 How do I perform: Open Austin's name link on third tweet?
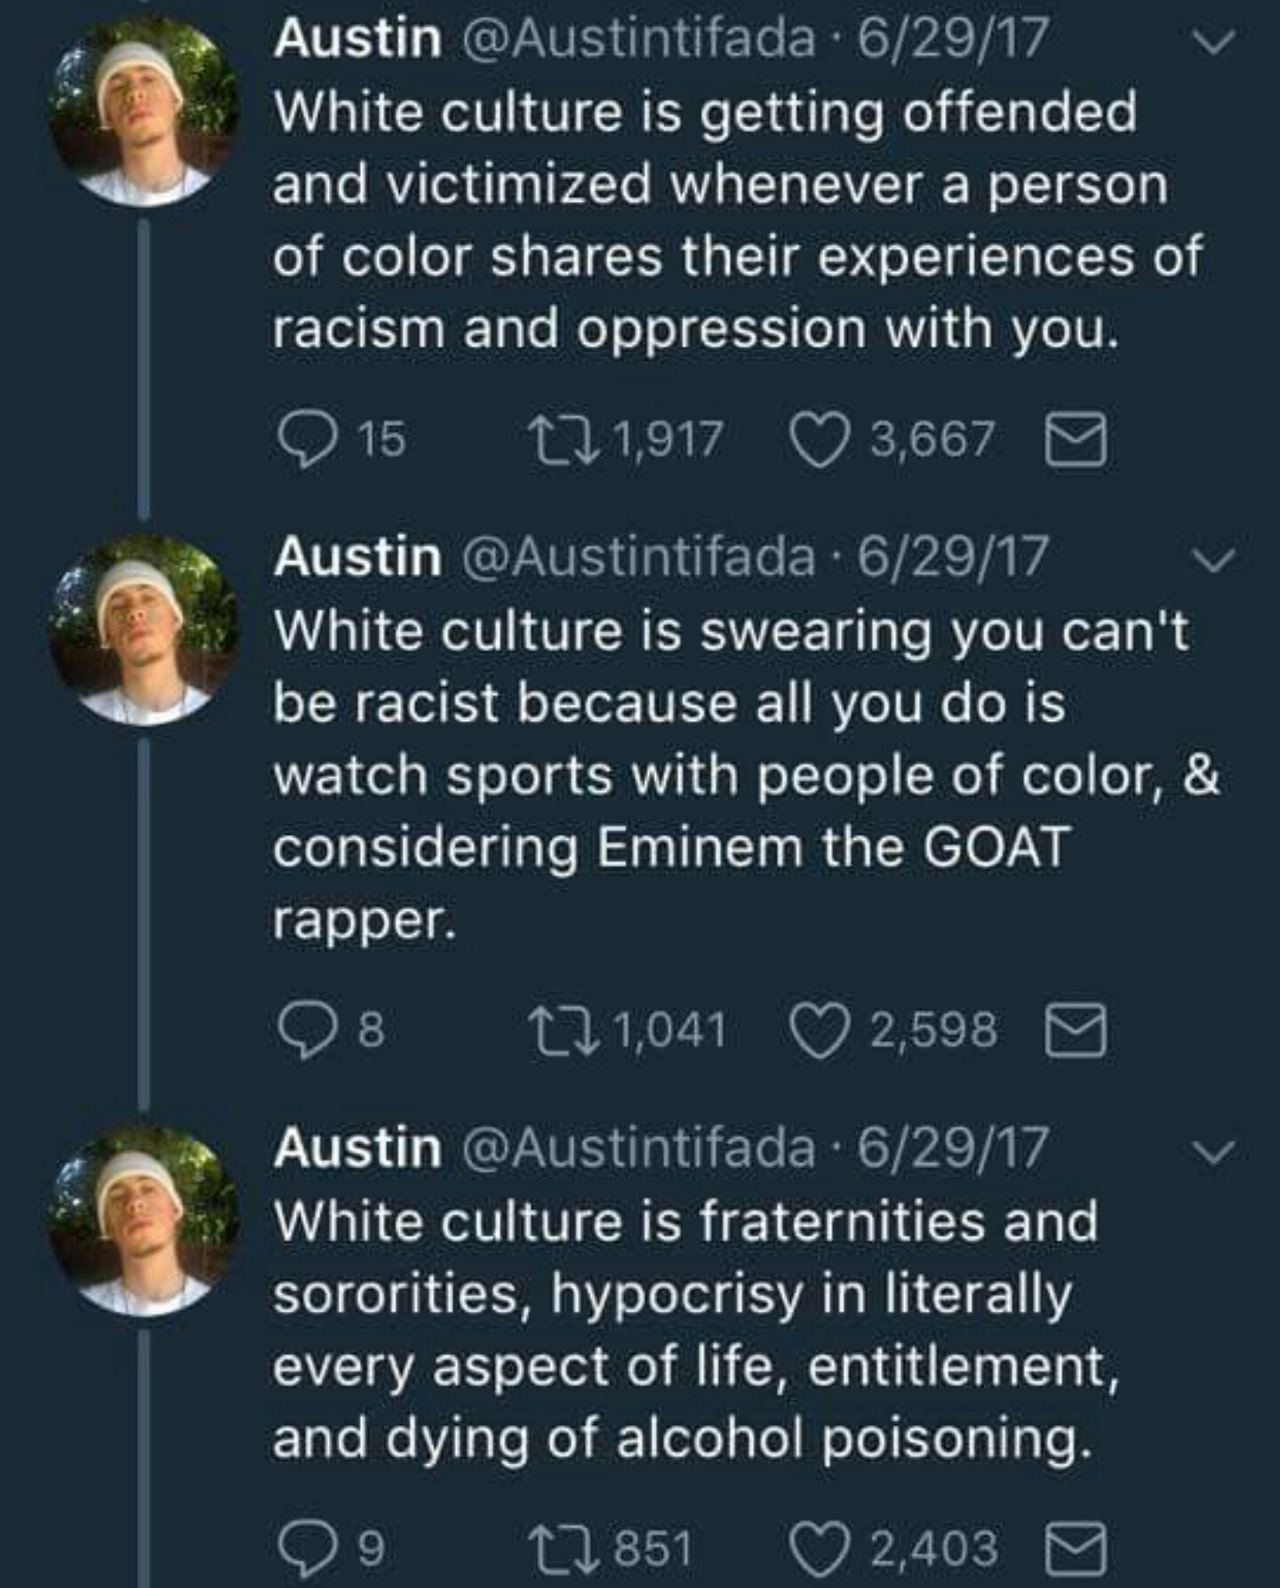pos(357,1148)
